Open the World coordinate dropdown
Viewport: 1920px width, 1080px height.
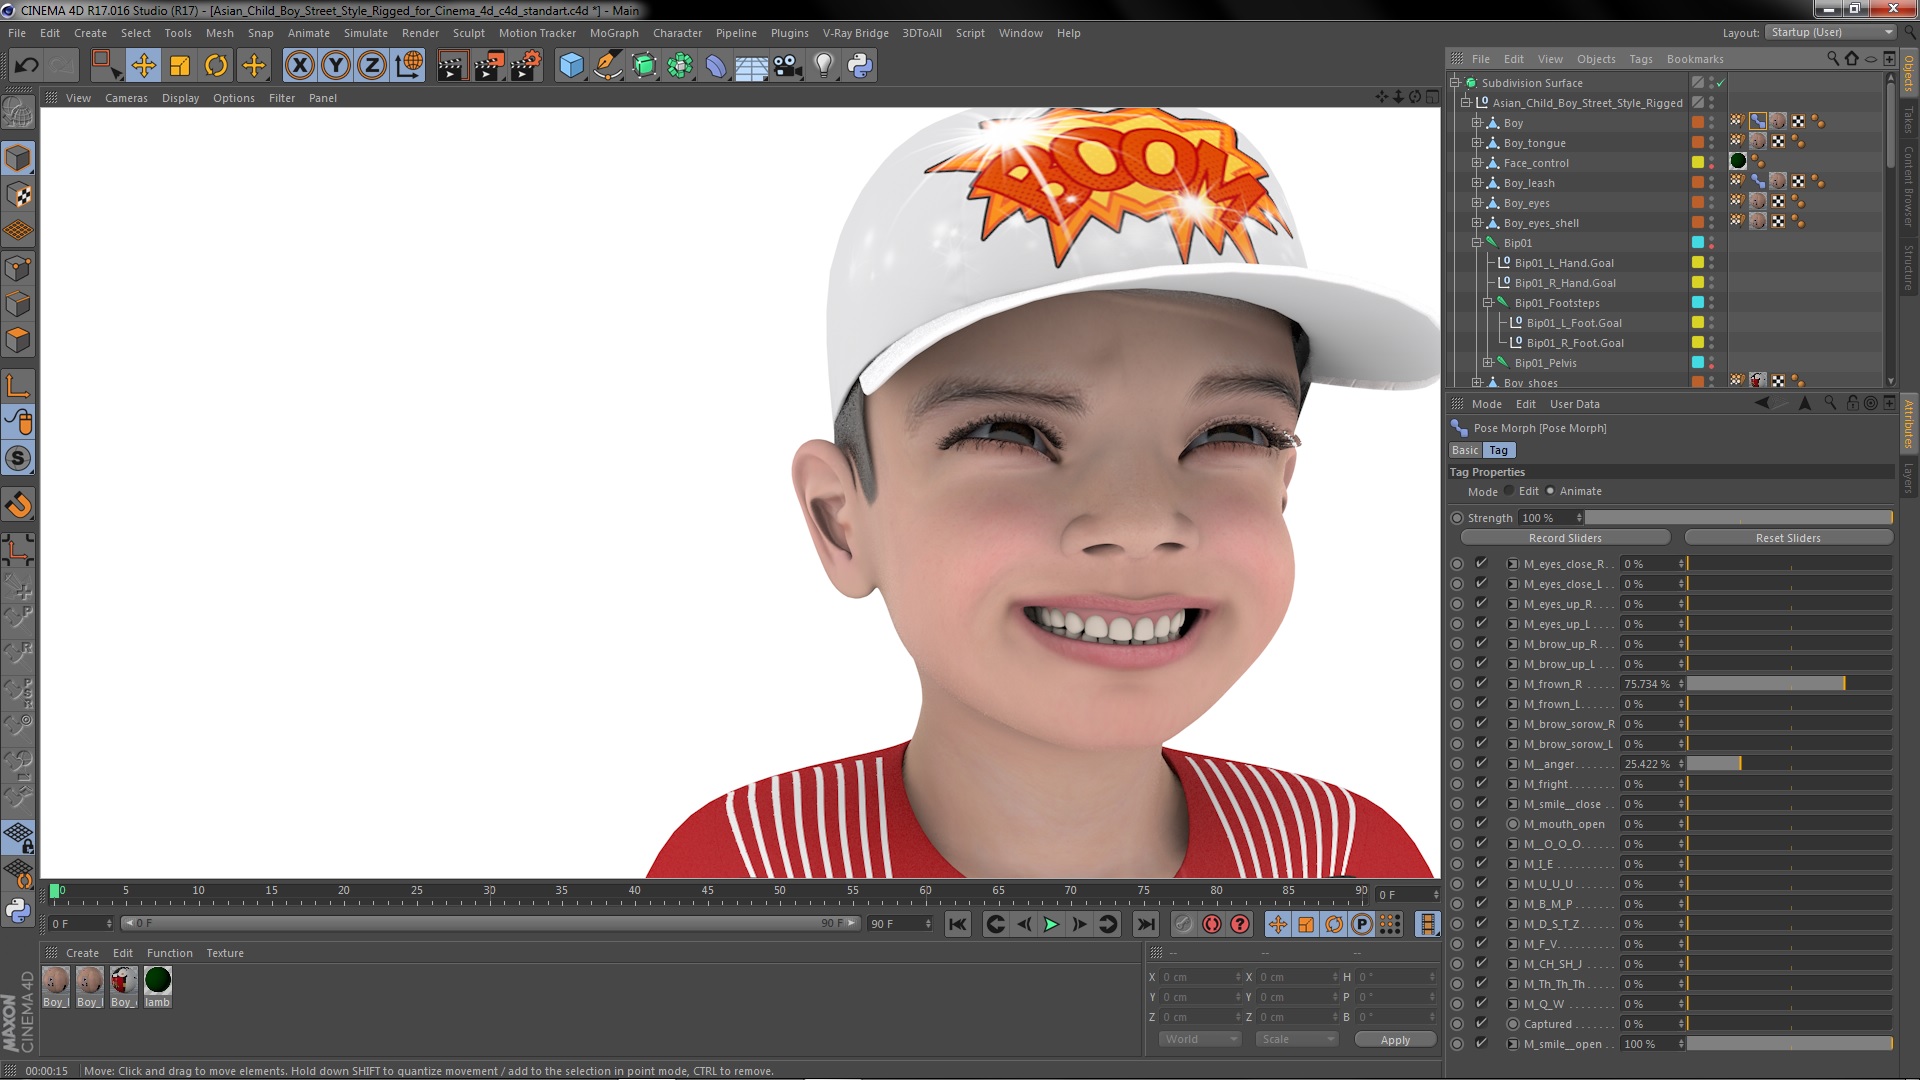(1198, 1040)
